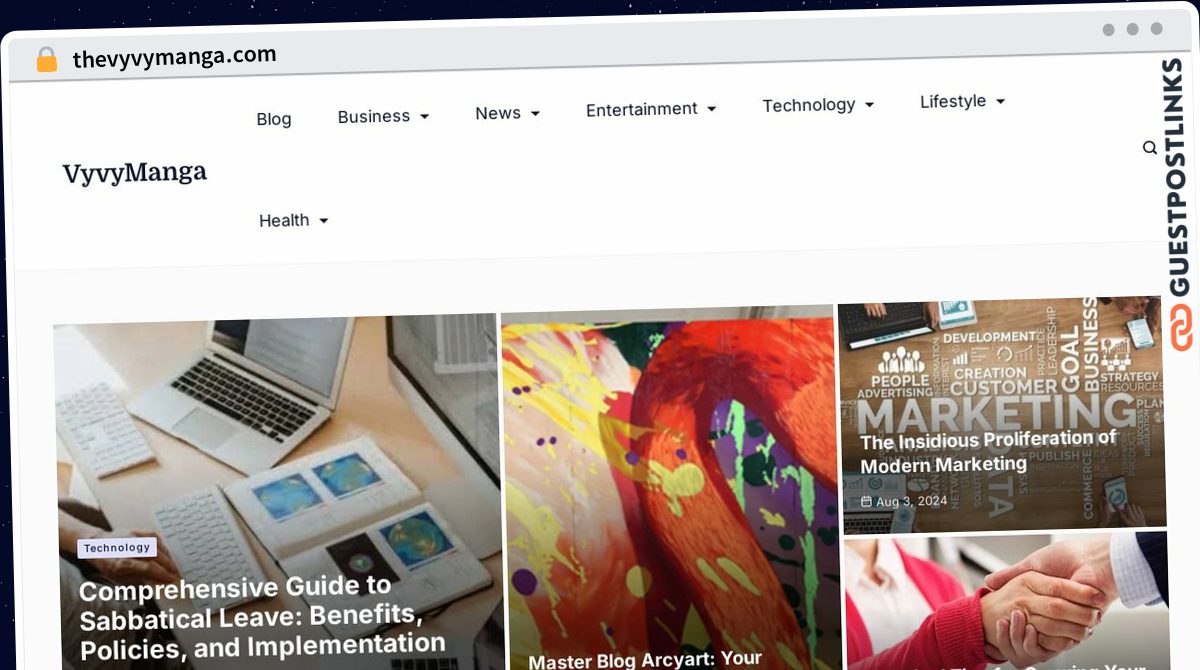Open Master Blog Arcyart article title
This screenshot has width=1200, height=670.
(x=645, y=660)
